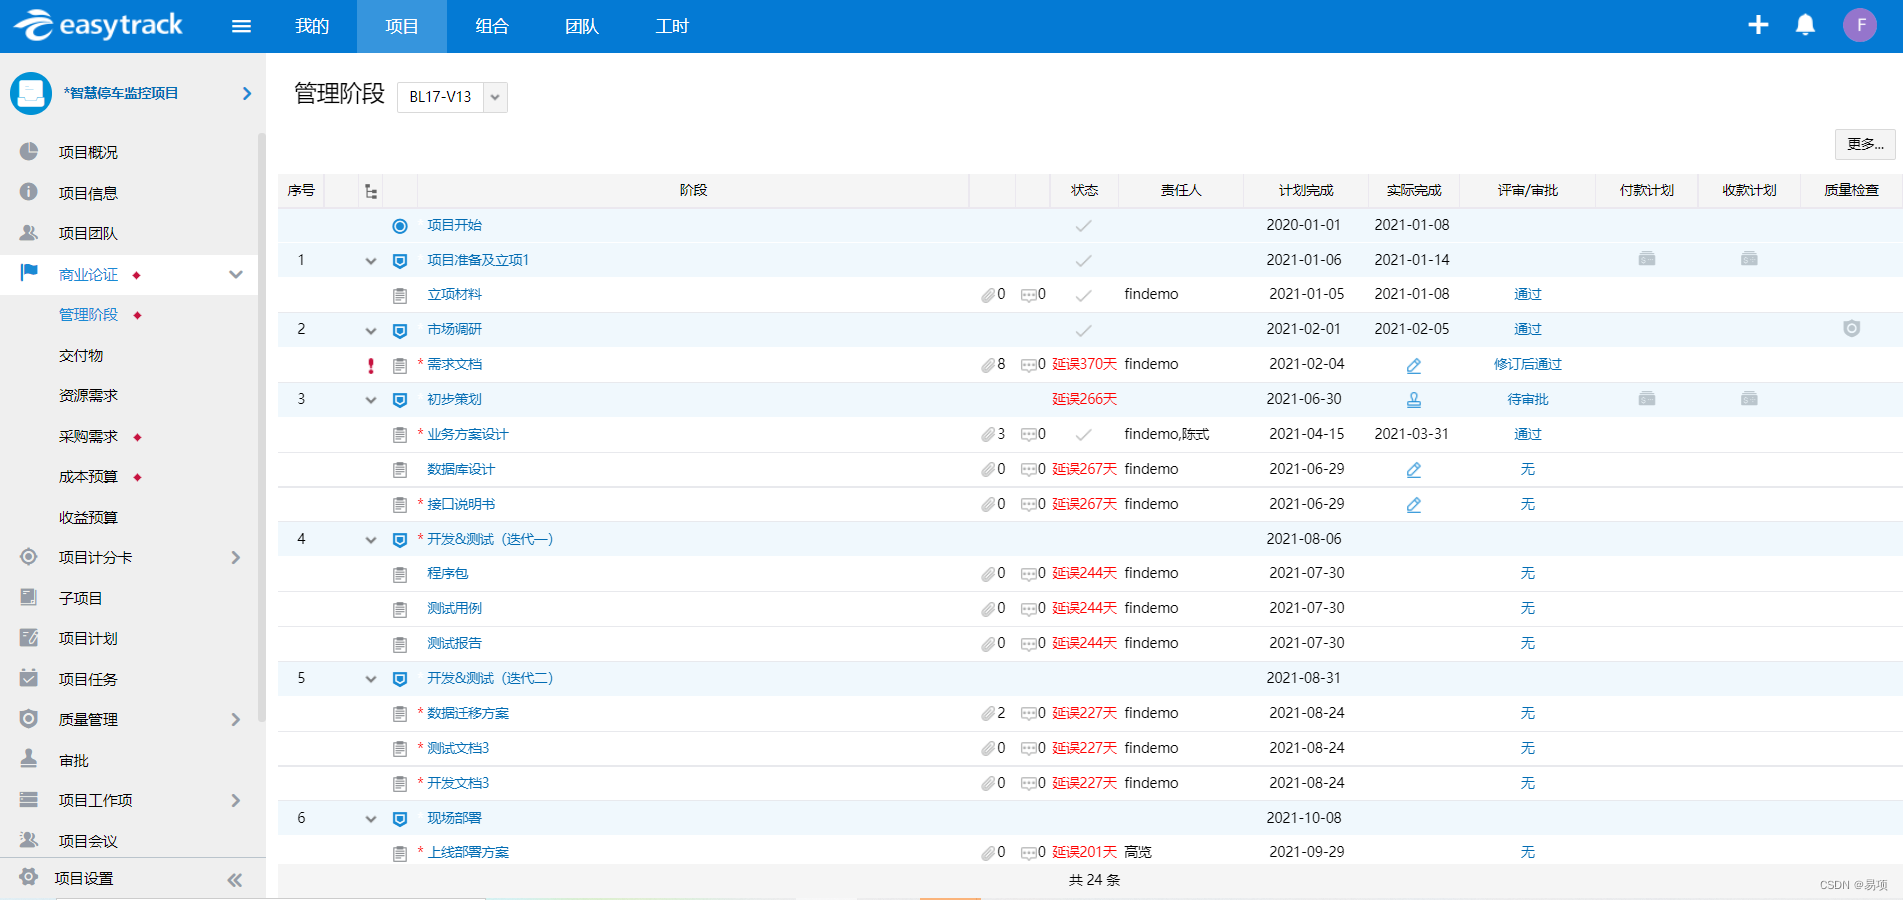Switch to the 工时 top tab
Screen dimensions: 1903x900
672,26
